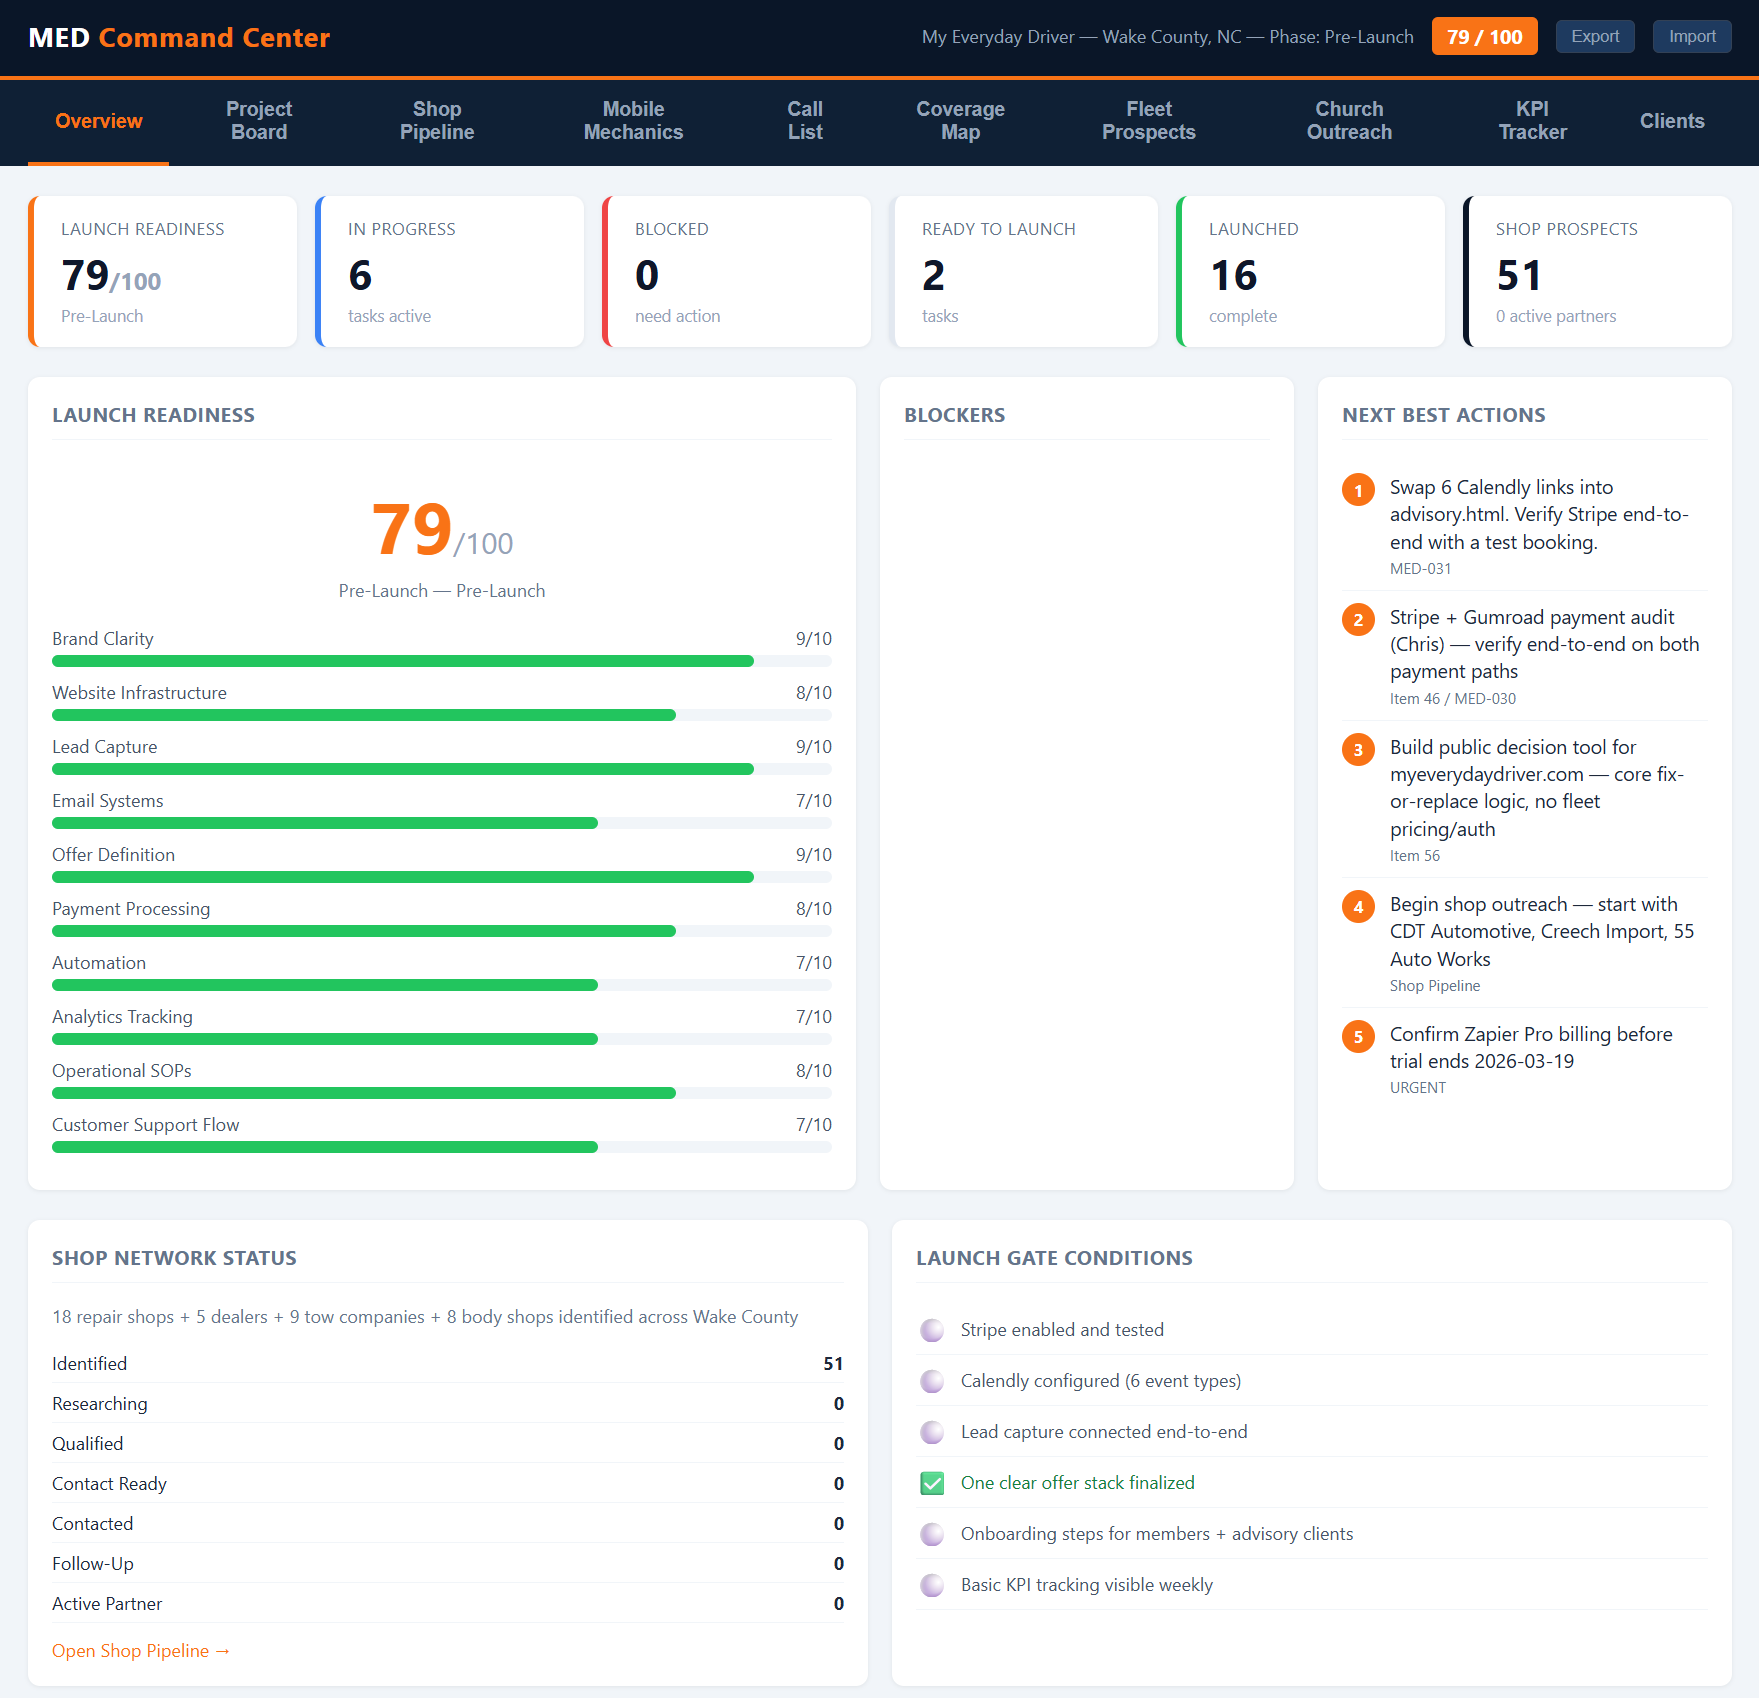Click the big 79/100 readiness score
The width and height of the screenshot is (1759, 1698).
[x=442, y=530]
